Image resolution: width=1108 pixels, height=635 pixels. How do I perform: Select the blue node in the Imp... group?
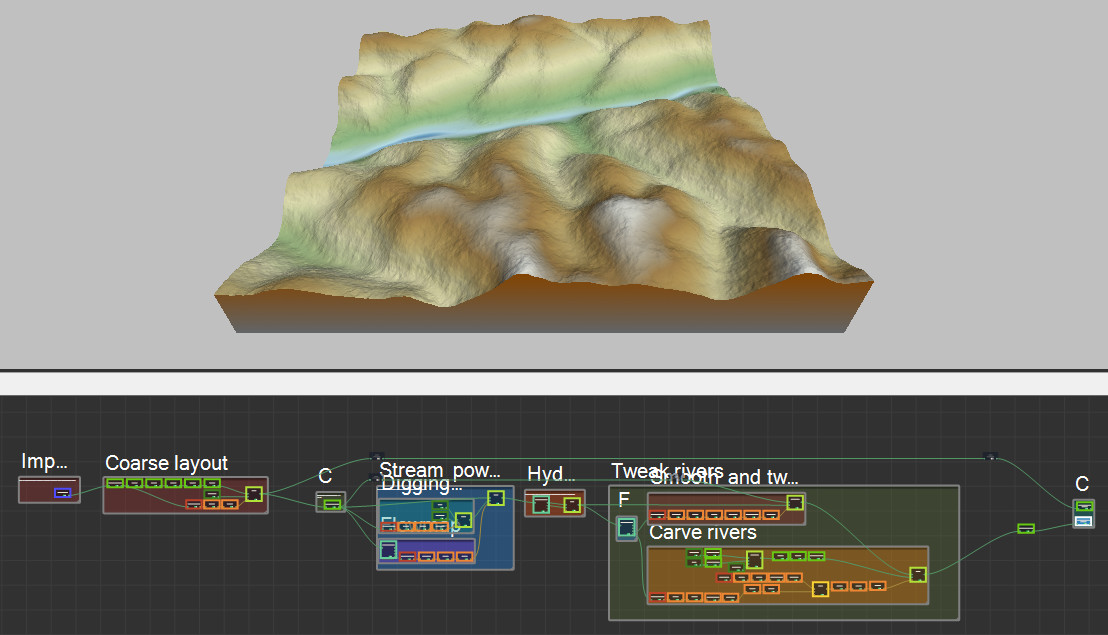tap(62, 493)
